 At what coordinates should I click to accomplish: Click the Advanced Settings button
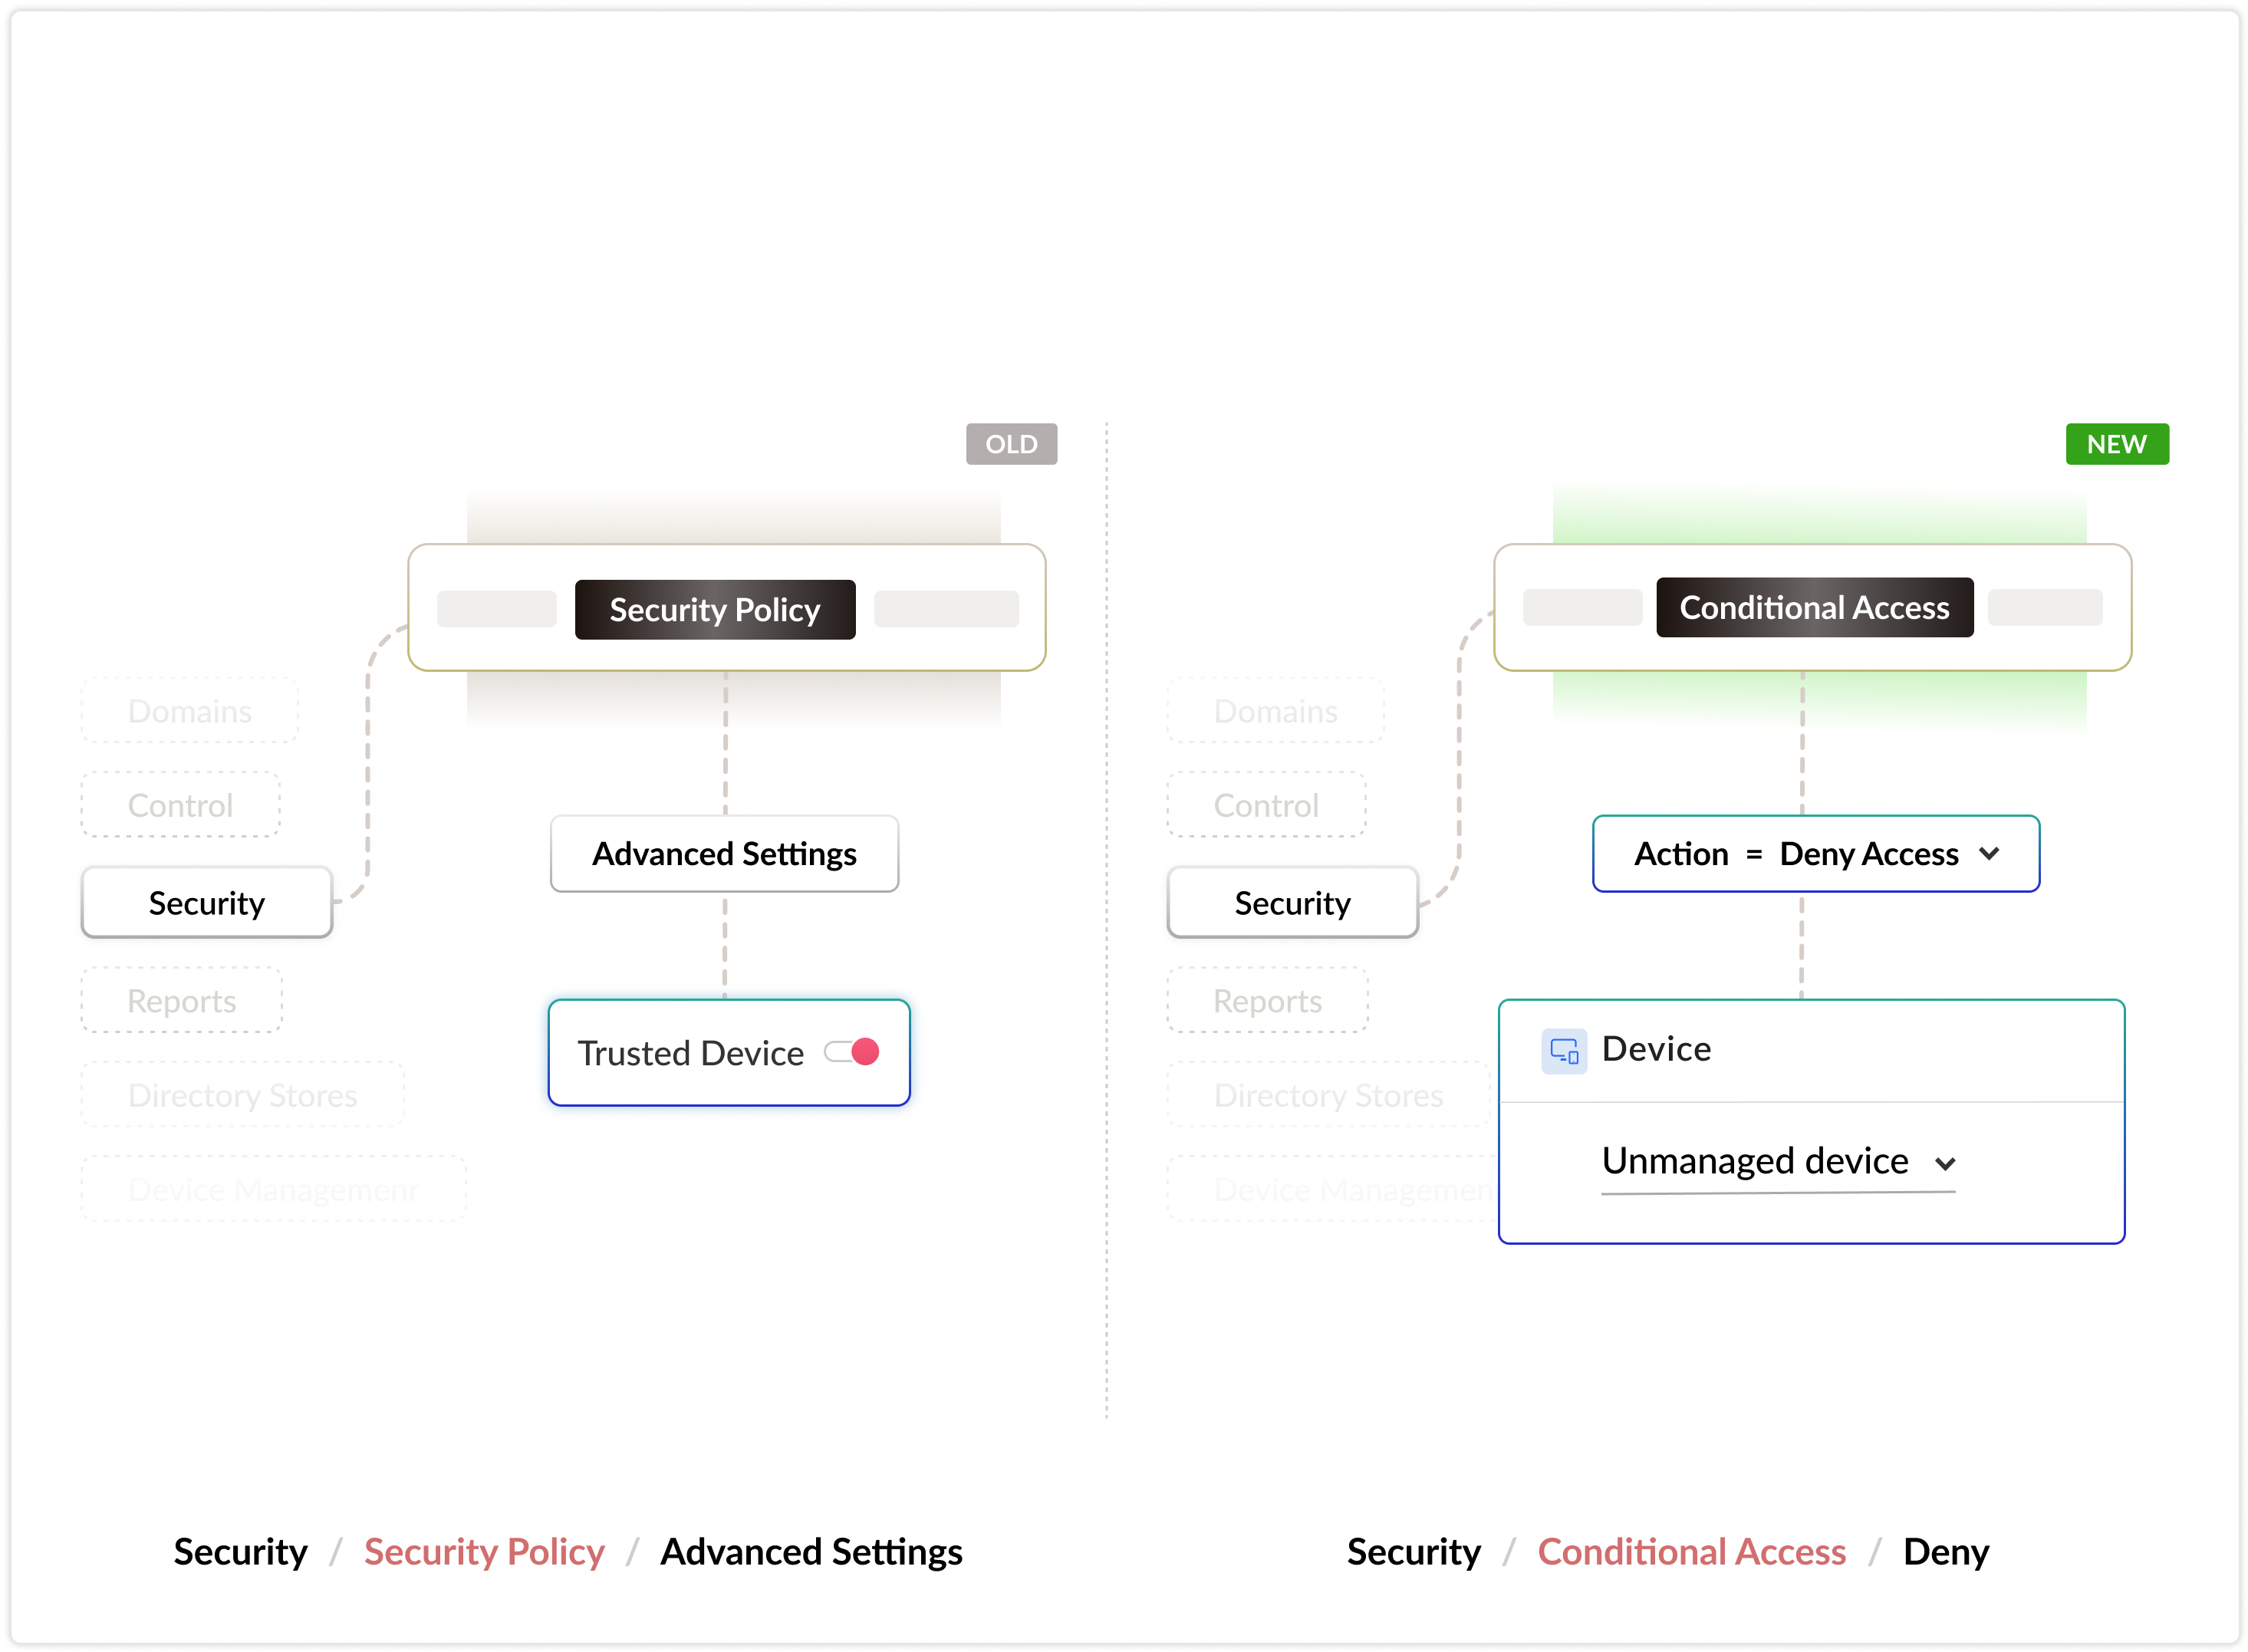724,854
